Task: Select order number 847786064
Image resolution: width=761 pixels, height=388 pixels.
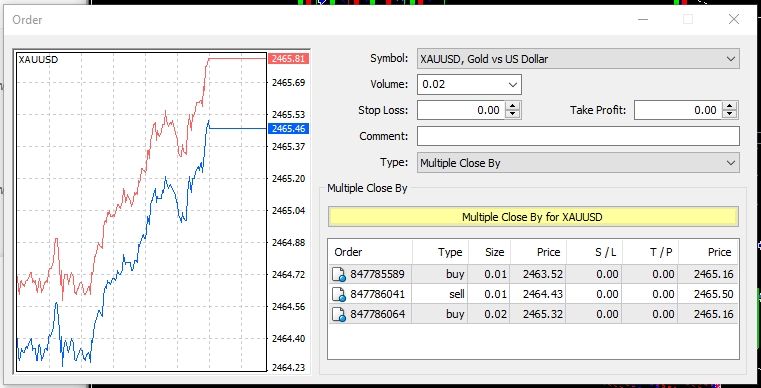Action: (377, 314)
